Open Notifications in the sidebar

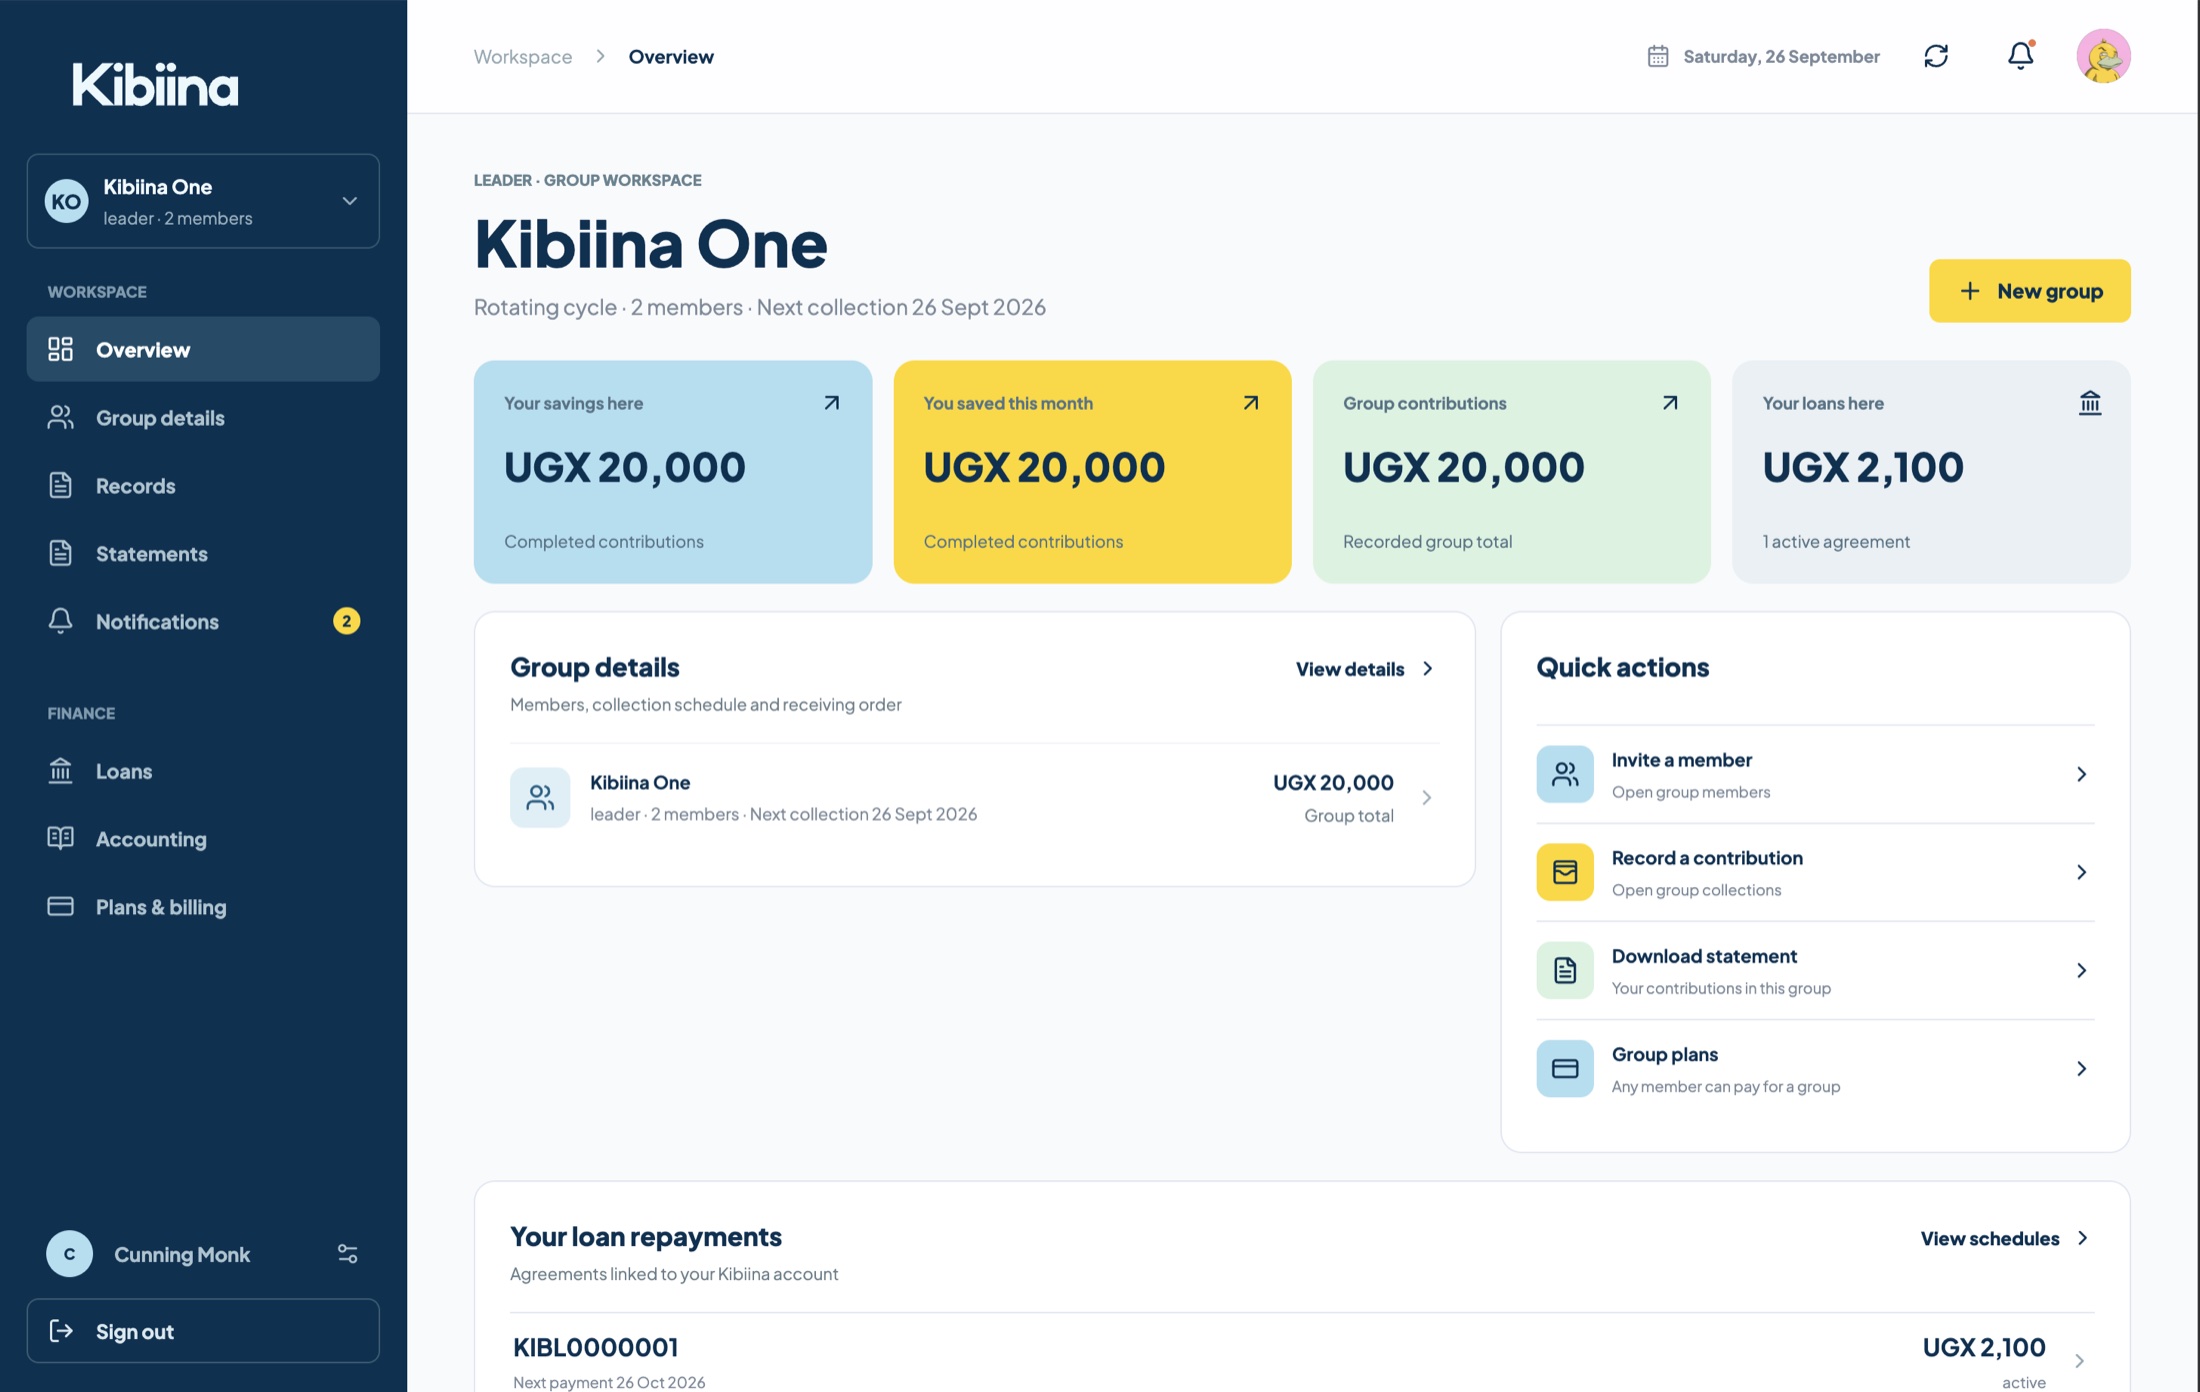203,621
